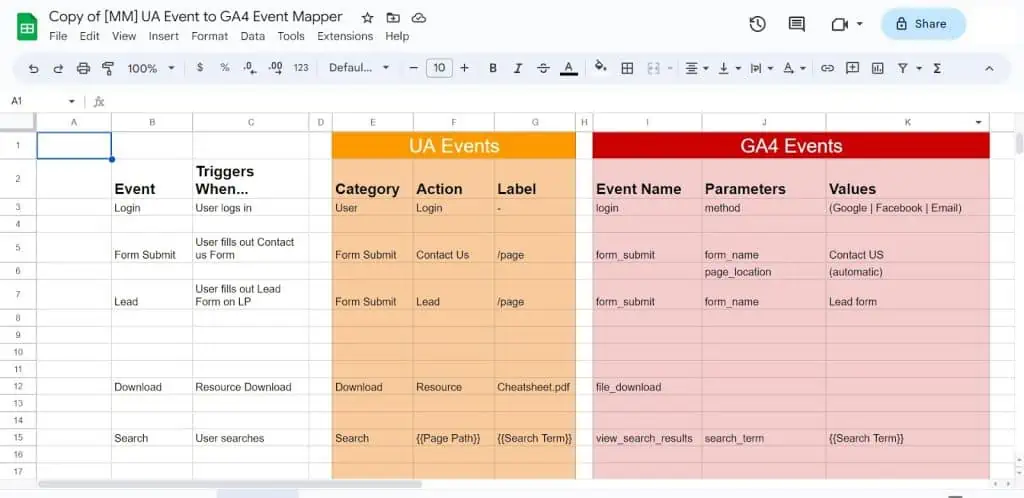Screen dimensions: 1024x498
Task: Open the font family dropdown
Action: tap(359, 68)
